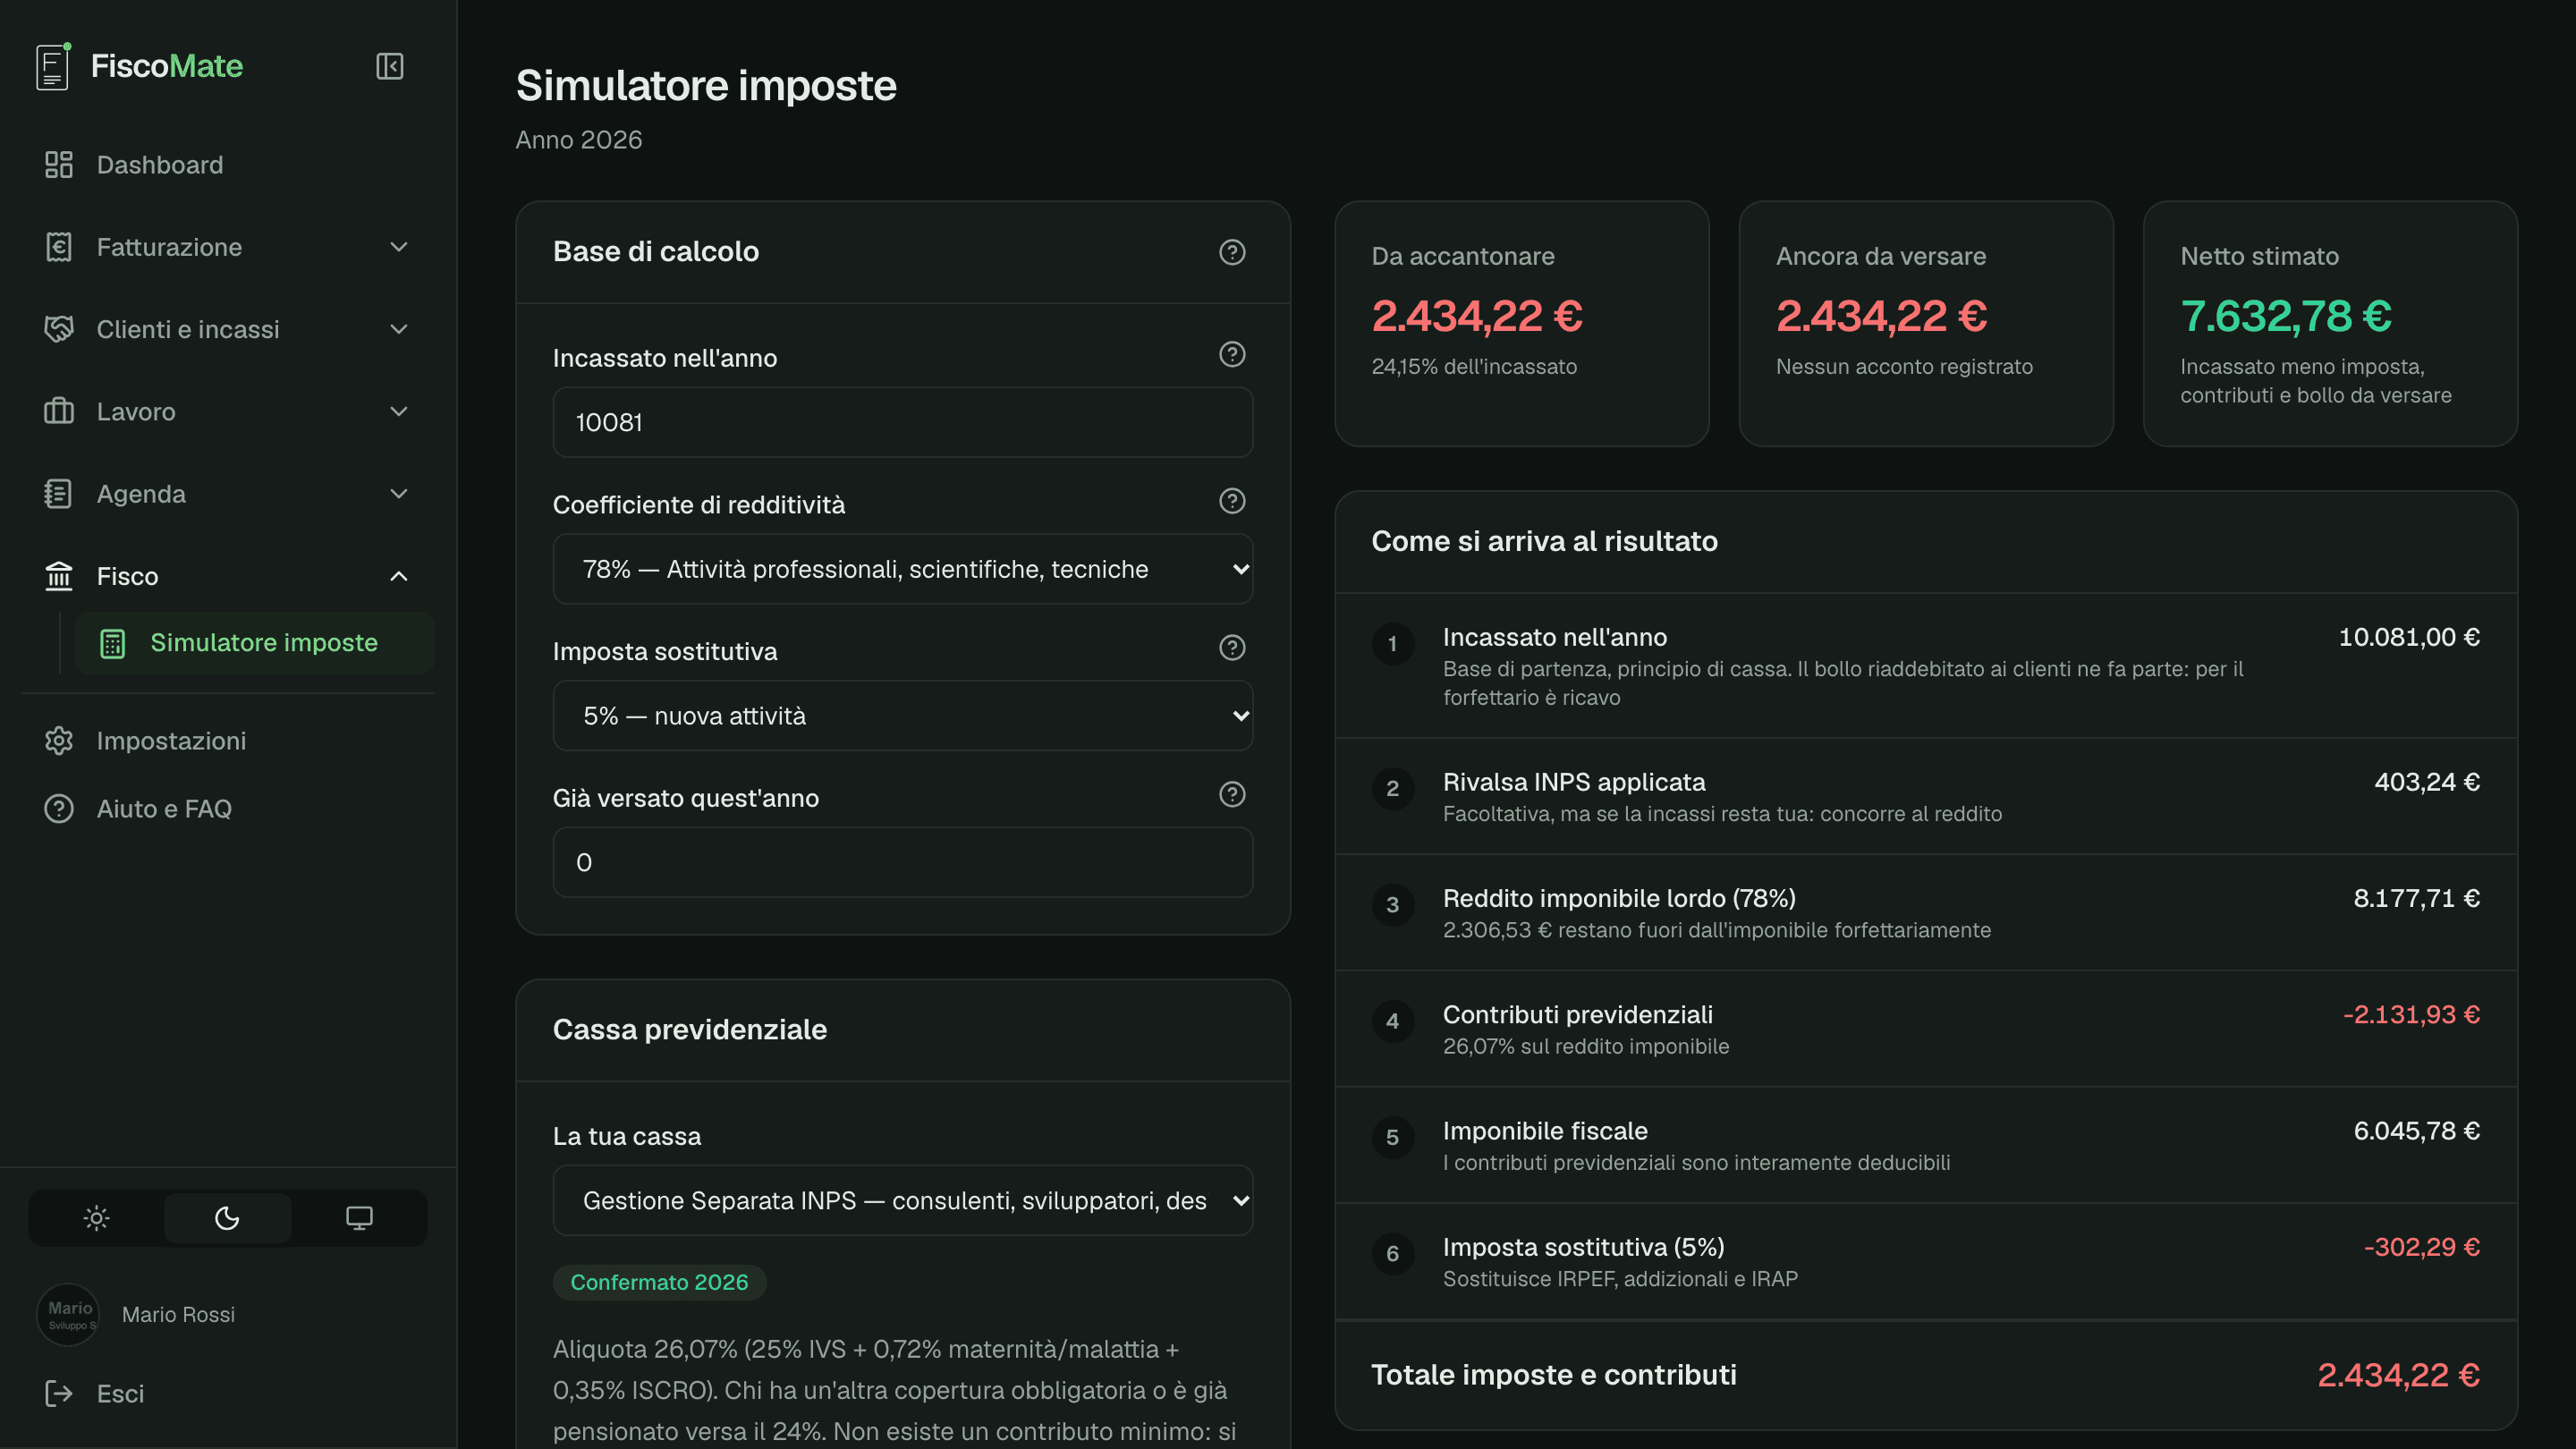The image size is (2576, 1449).
Task: Click the Fisco bank building icon
Action: pyautogui.click(x=59, y=576)
